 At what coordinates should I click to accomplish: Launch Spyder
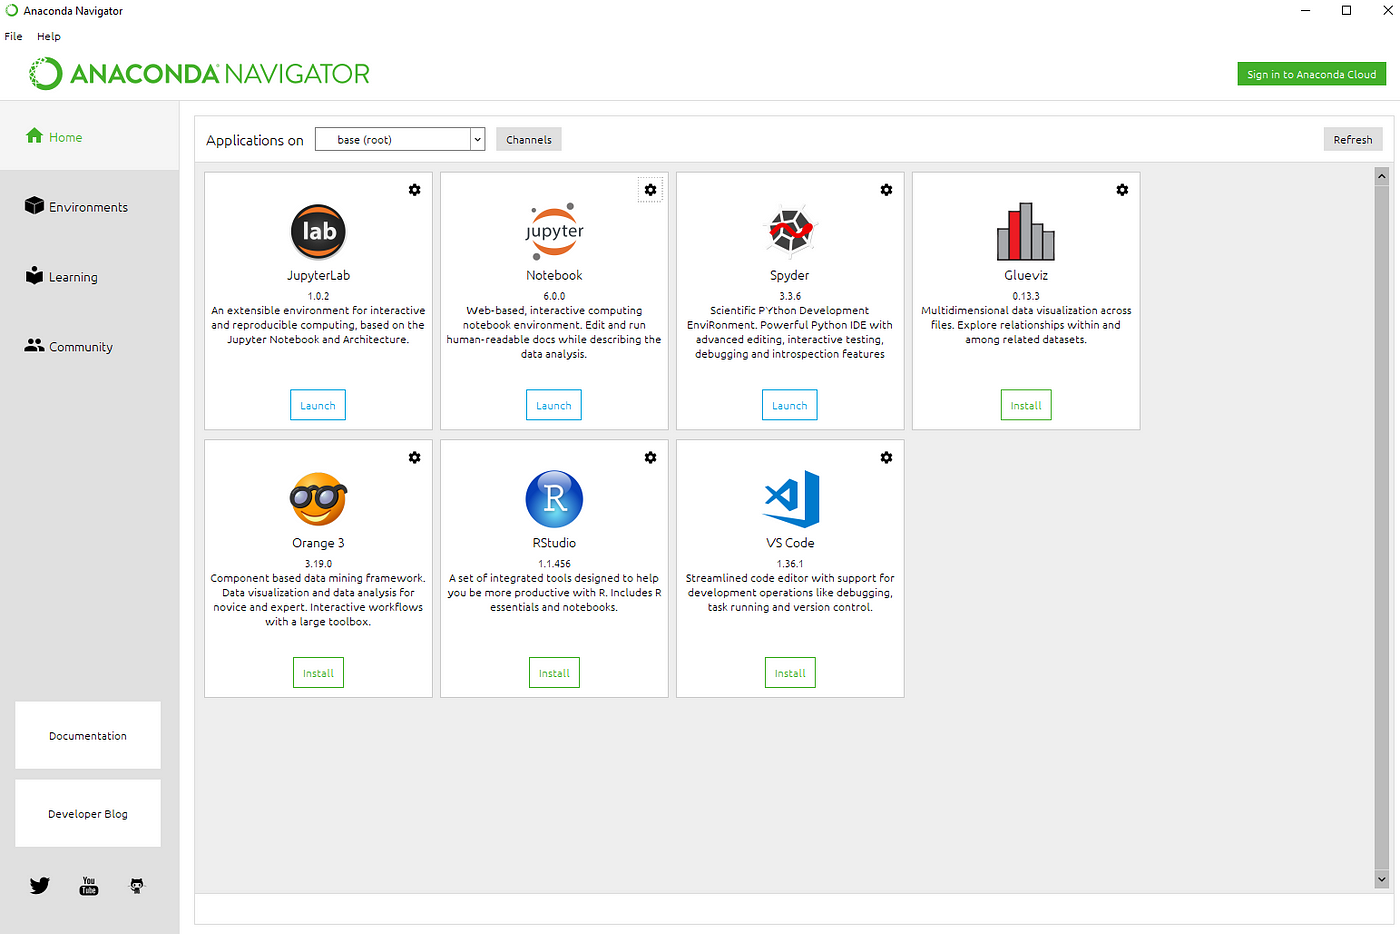click(790, 405)
